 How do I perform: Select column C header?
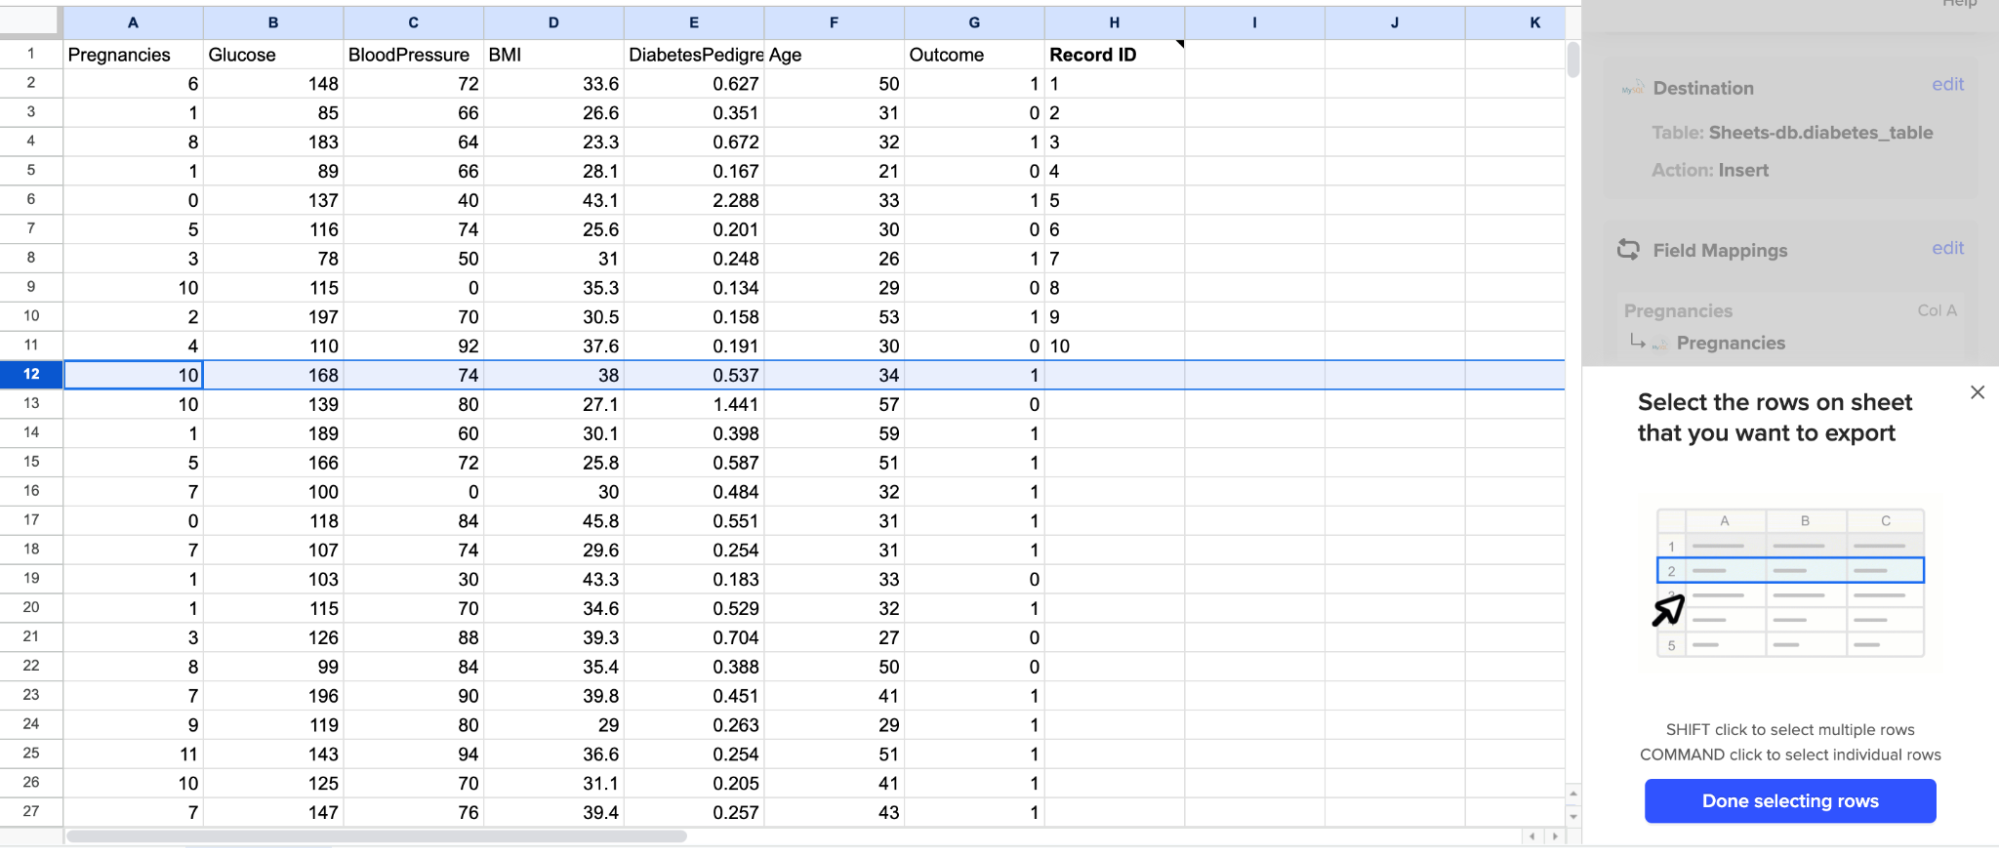413,22
